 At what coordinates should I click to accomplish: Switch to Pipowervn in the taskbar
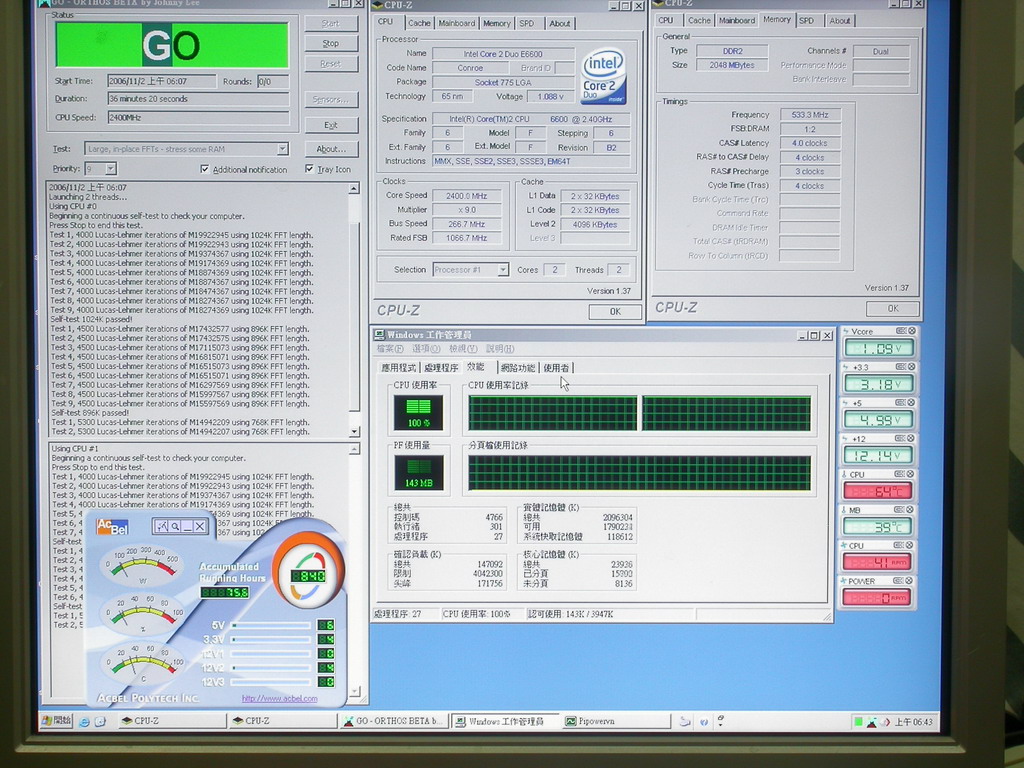[616, 721]
